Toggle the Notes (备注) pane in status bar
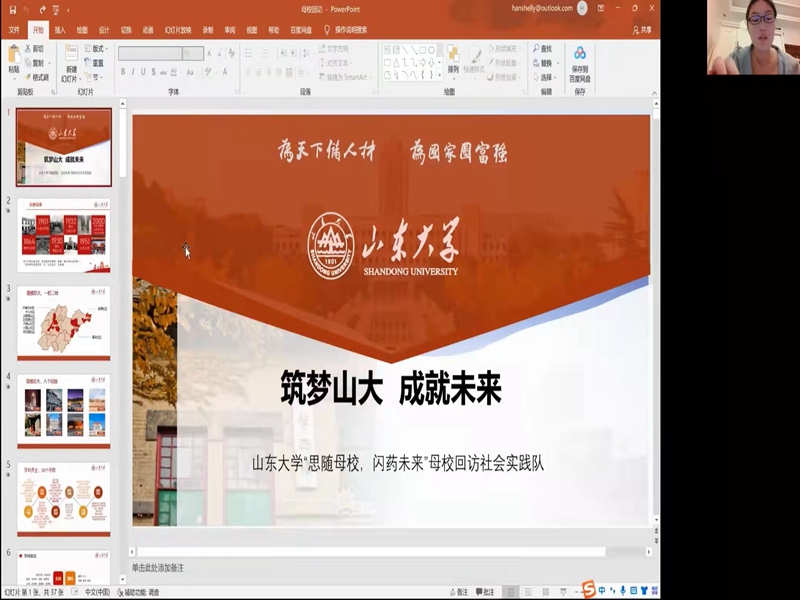The height and width of the screenshot is (600, 800). point(456,592)
